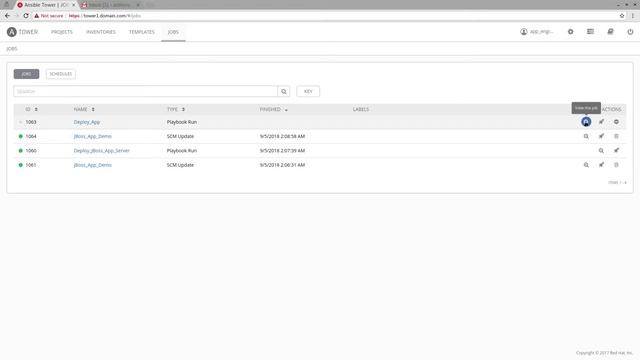
Task: Click job ID 1064
Action: (x=31, y=136)
